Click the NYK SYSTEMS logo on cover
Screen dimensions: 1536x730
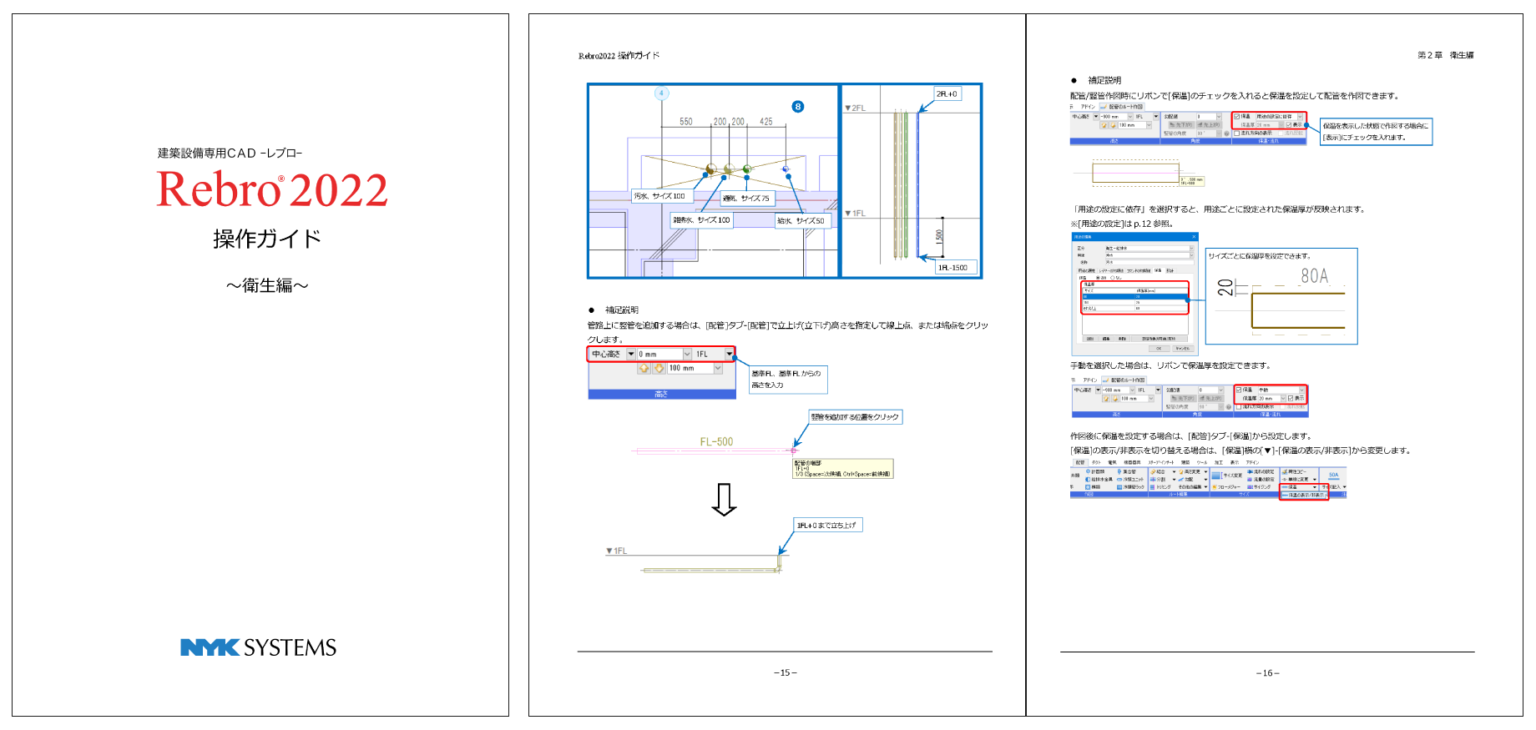point(258,647)
